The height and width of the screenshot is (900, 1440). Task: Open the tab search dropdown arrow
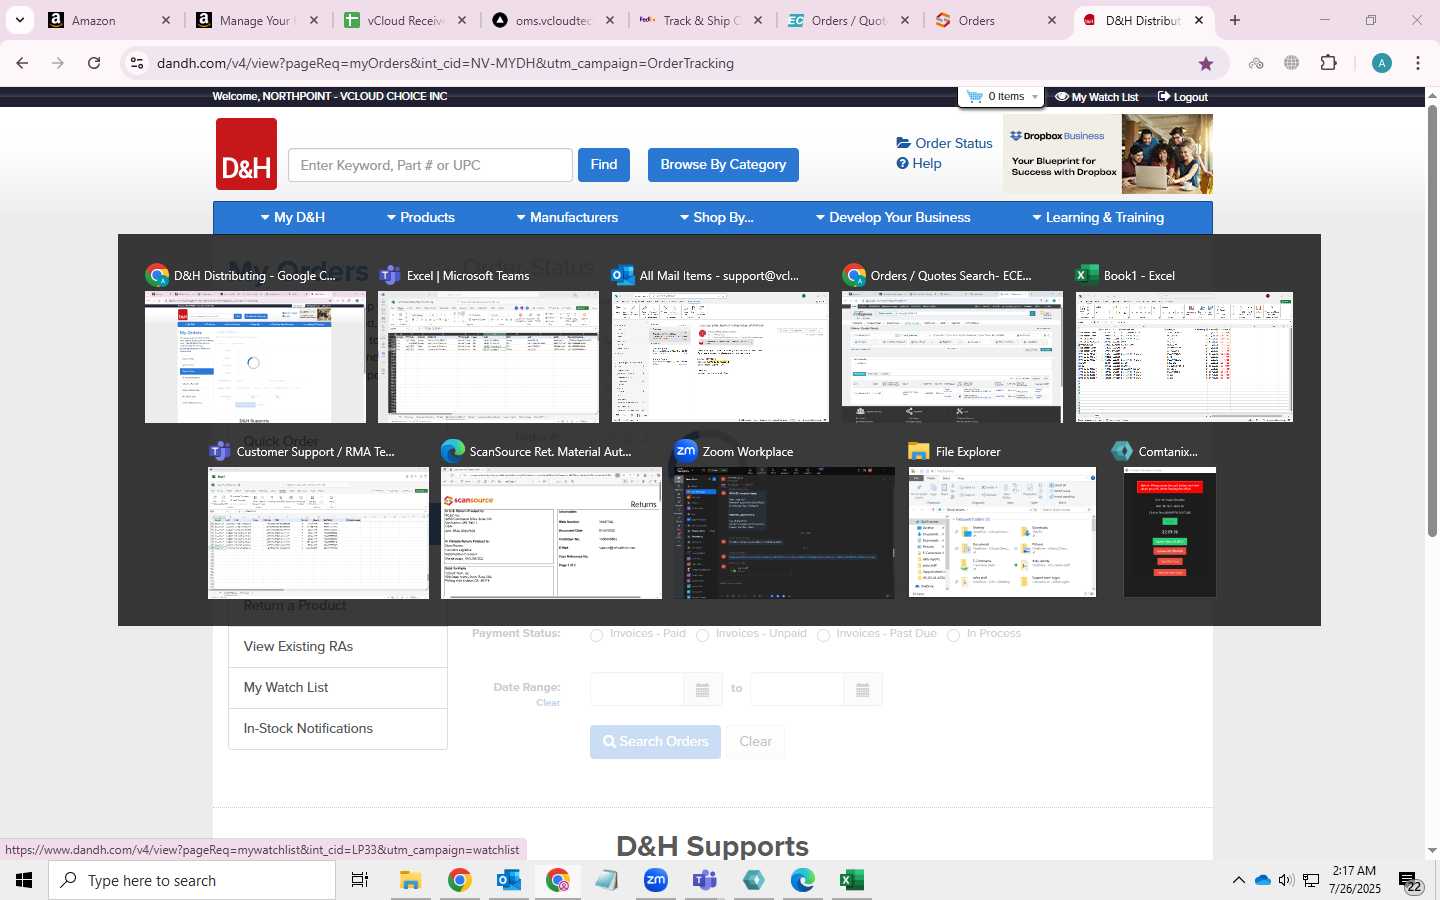(20, 20)
